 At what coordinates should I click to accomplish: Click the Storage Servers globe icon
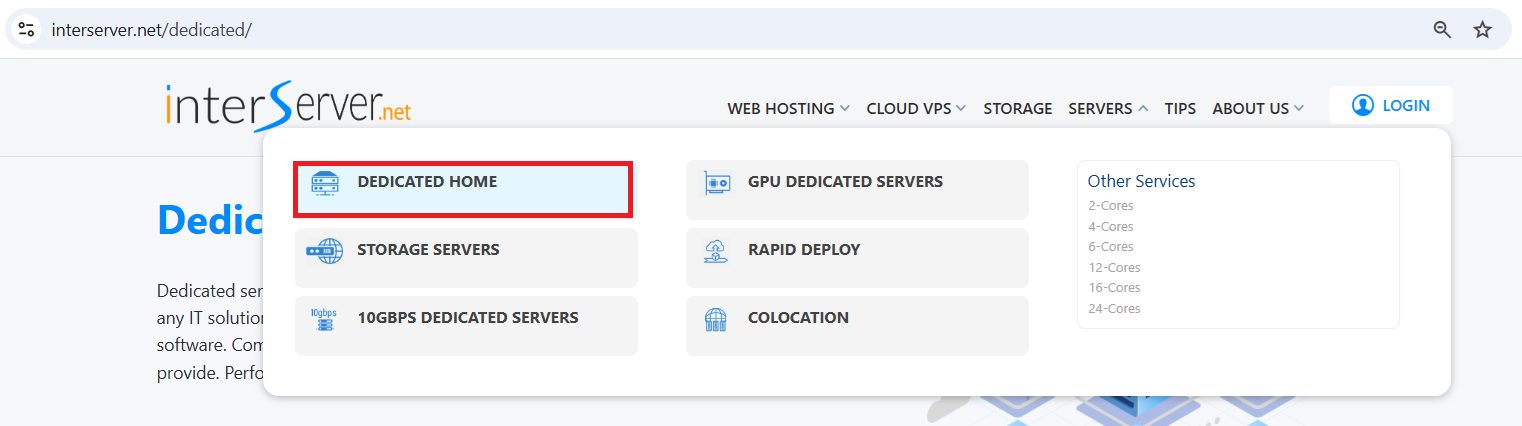[325, 251]
